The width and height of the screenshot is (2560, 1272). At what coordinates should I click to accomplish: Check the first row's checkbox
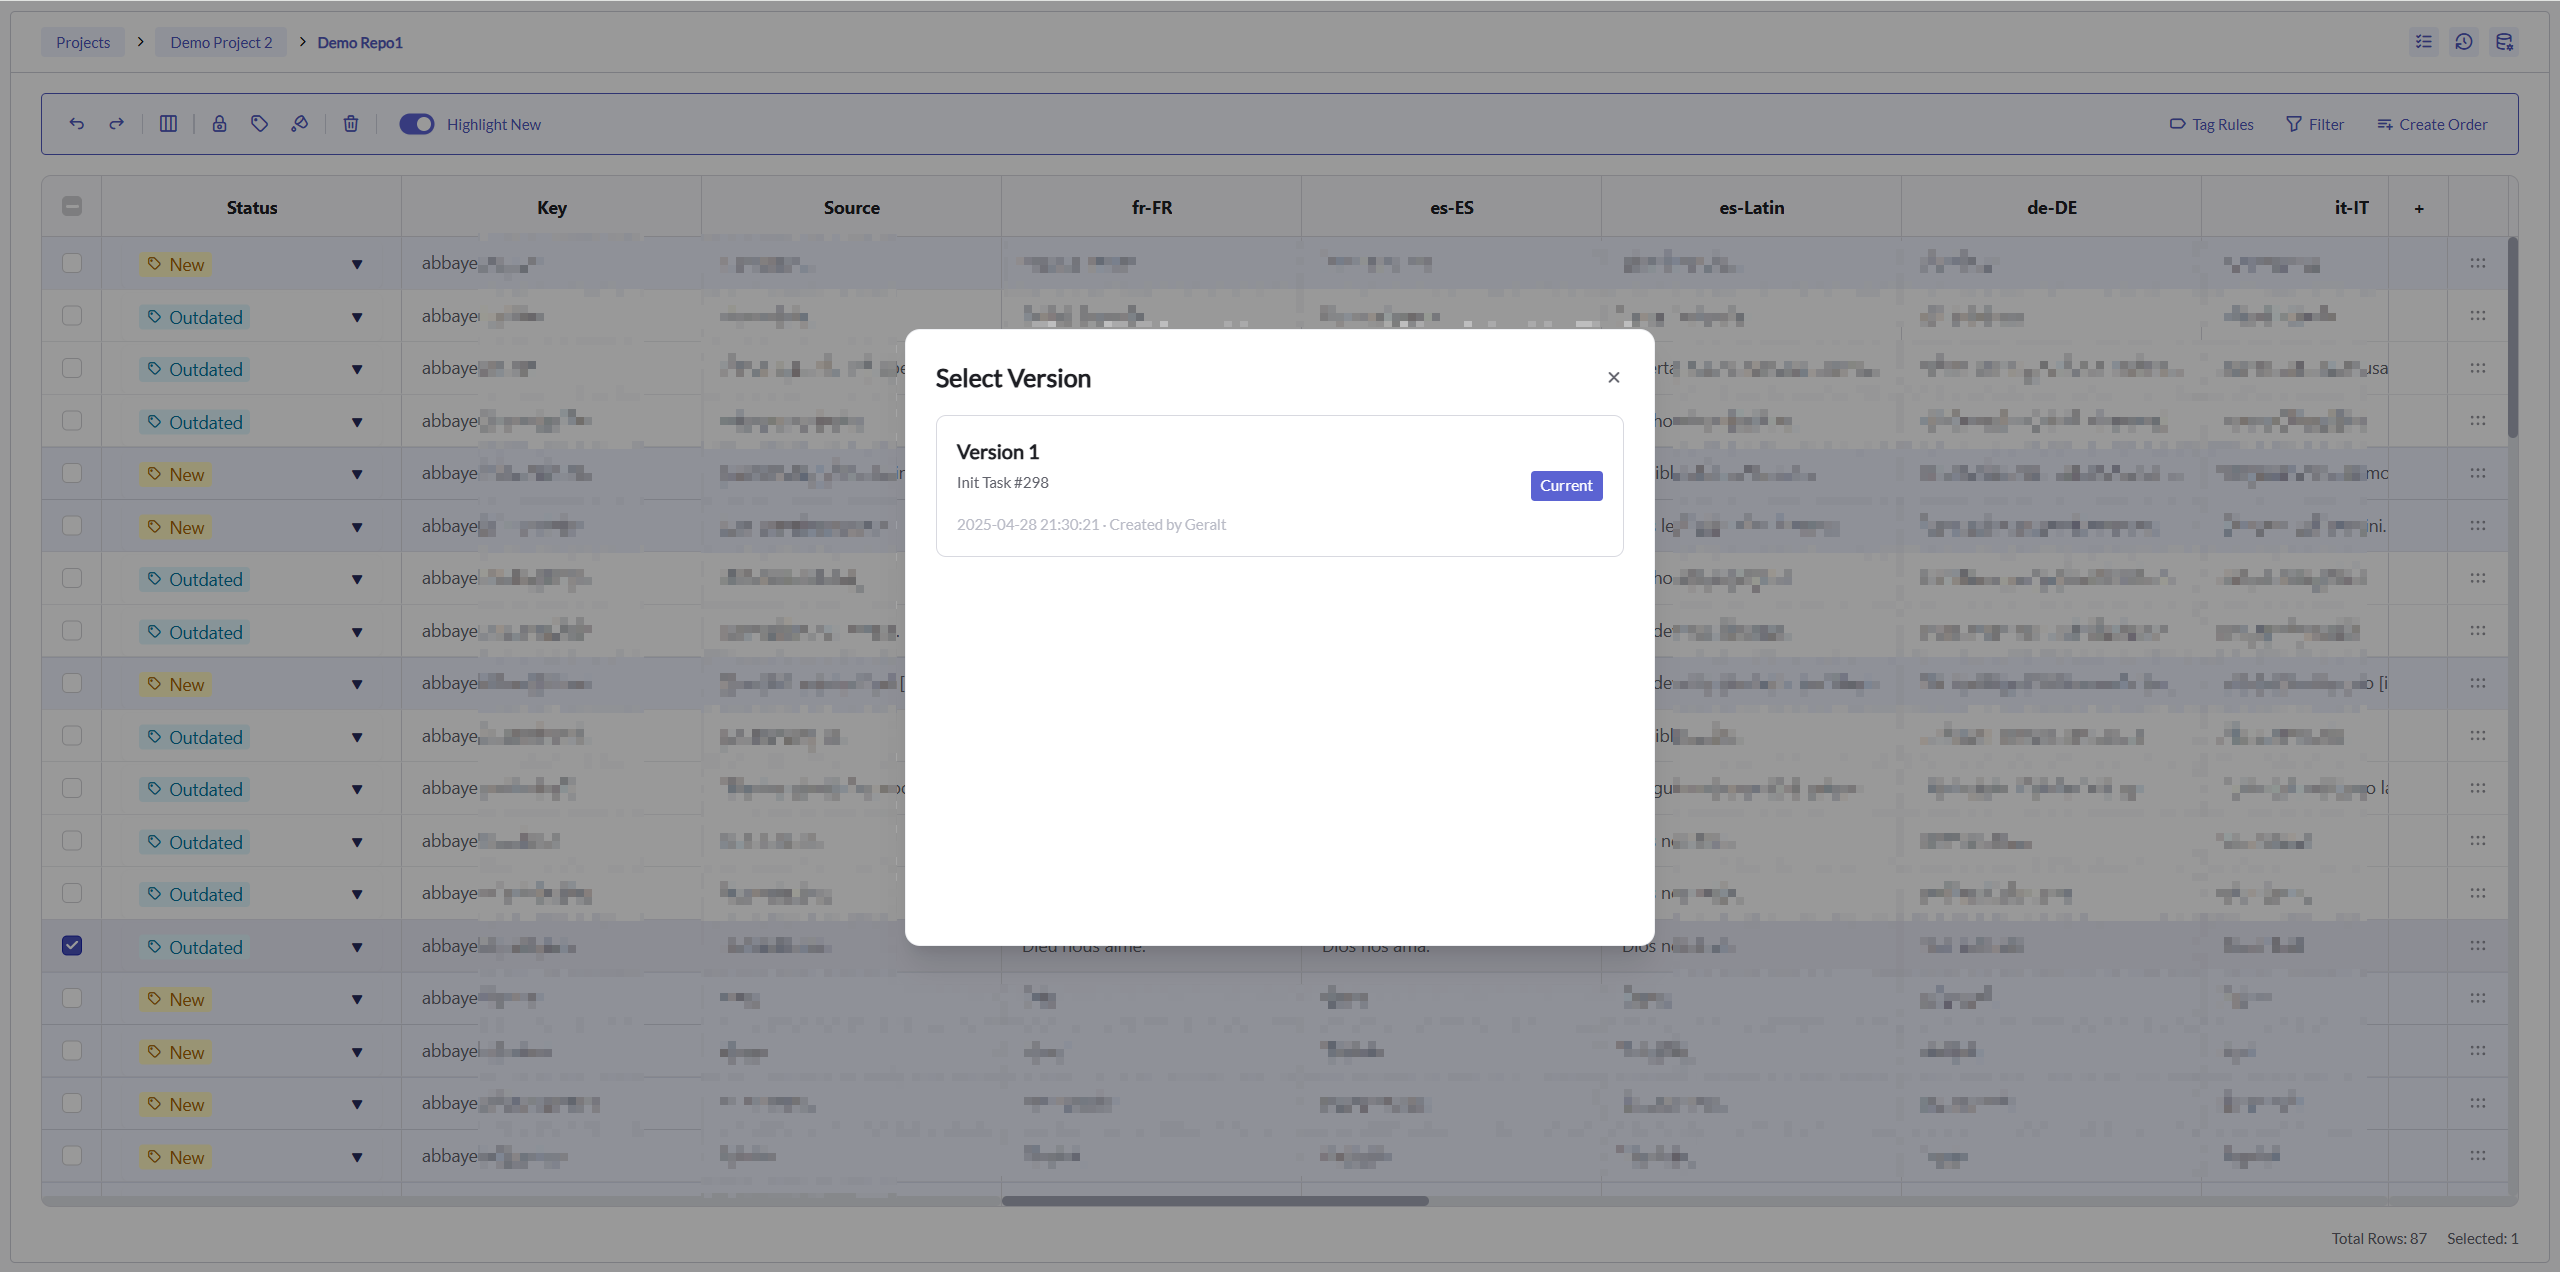(x=71, y=263)
